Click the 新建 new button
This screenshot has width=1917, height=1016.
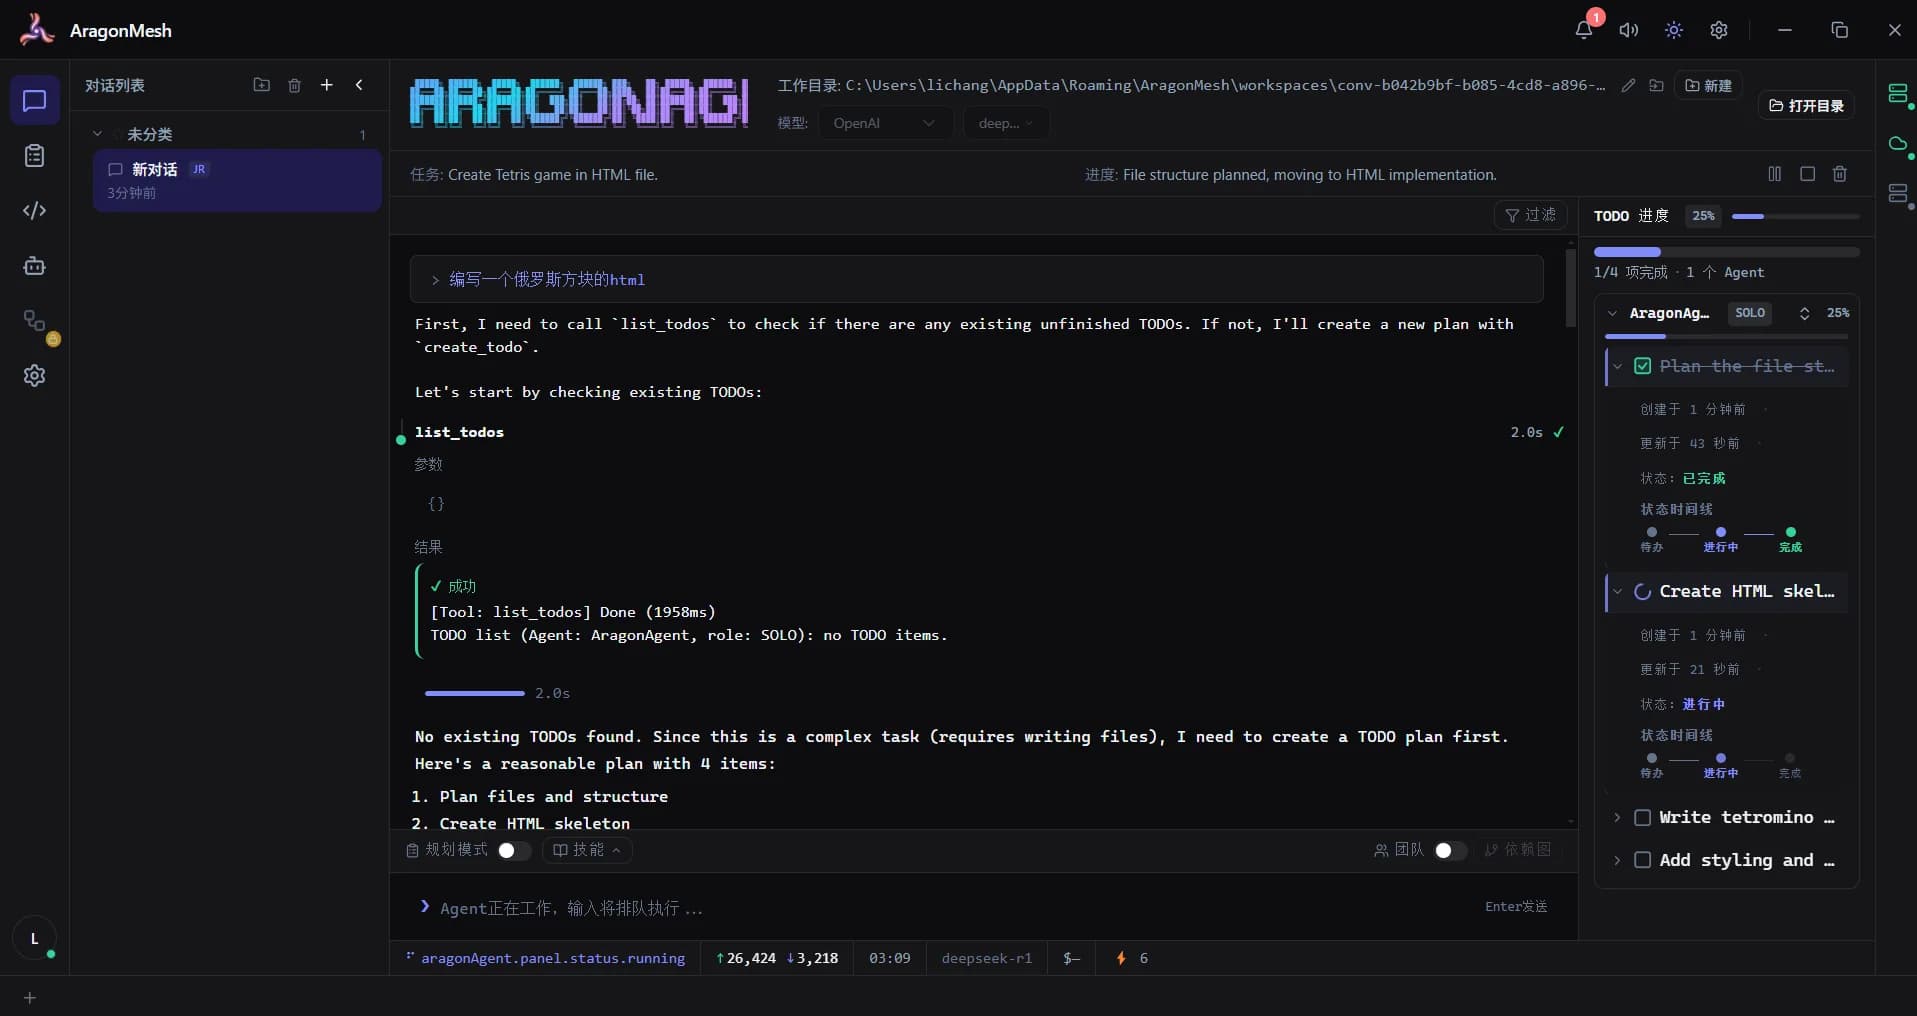click(x=1709, y=86)
